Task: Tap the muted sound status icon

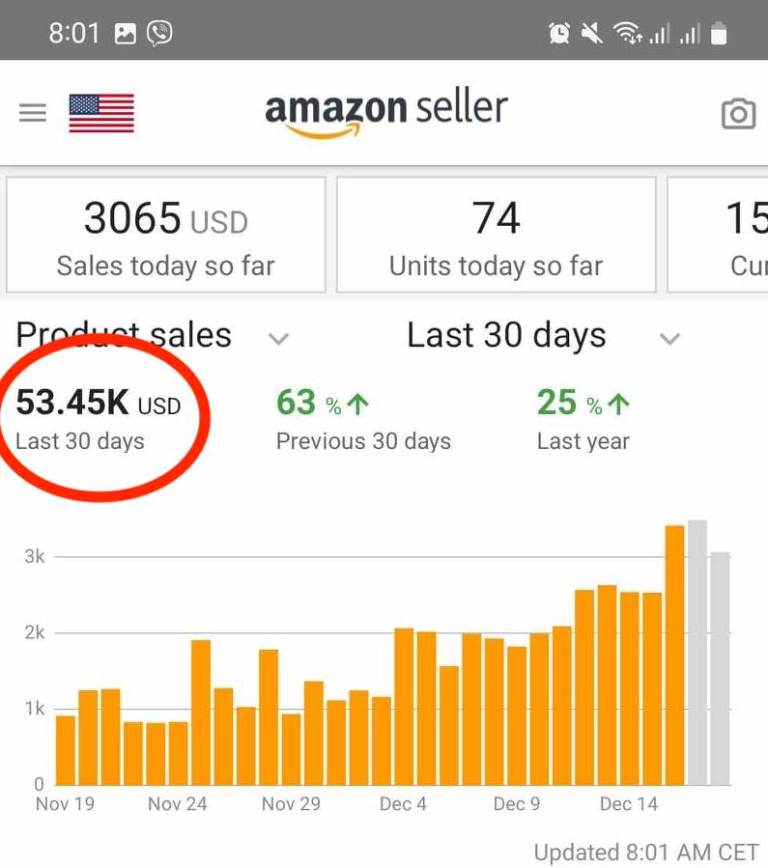Action: tap(591, 34)
